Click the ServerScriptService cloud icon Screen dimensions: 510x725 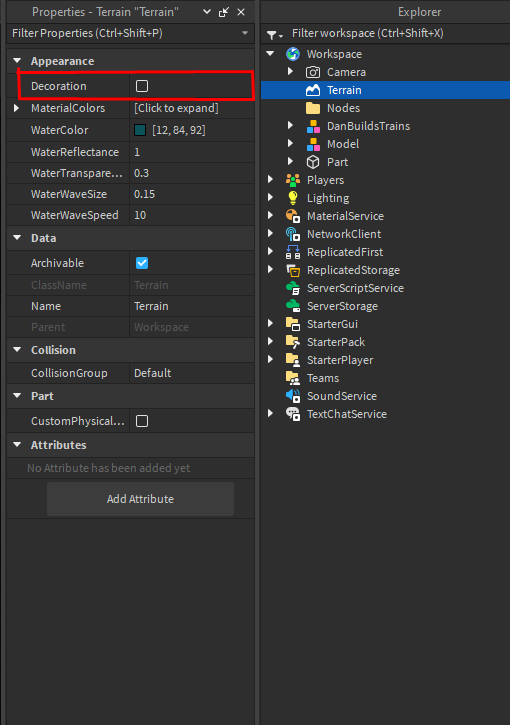pos(293,288)
